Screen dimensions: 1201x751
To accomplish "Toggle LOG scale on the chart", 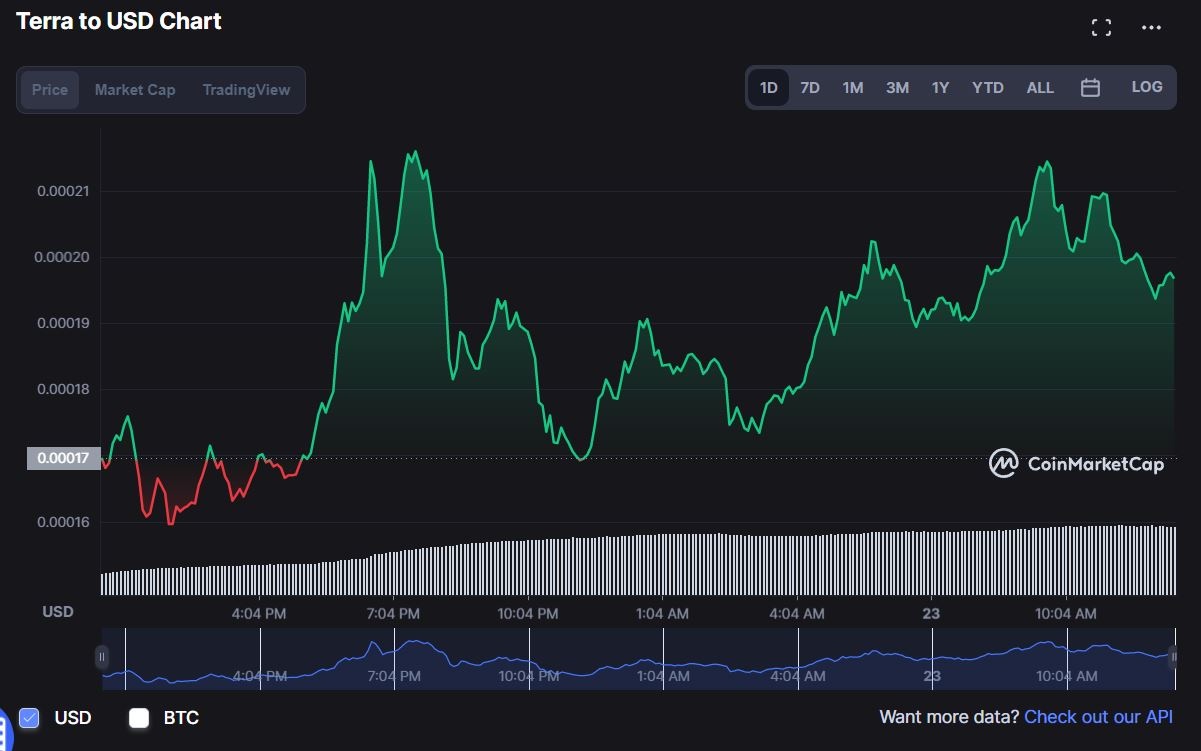I will point(1147,87).
